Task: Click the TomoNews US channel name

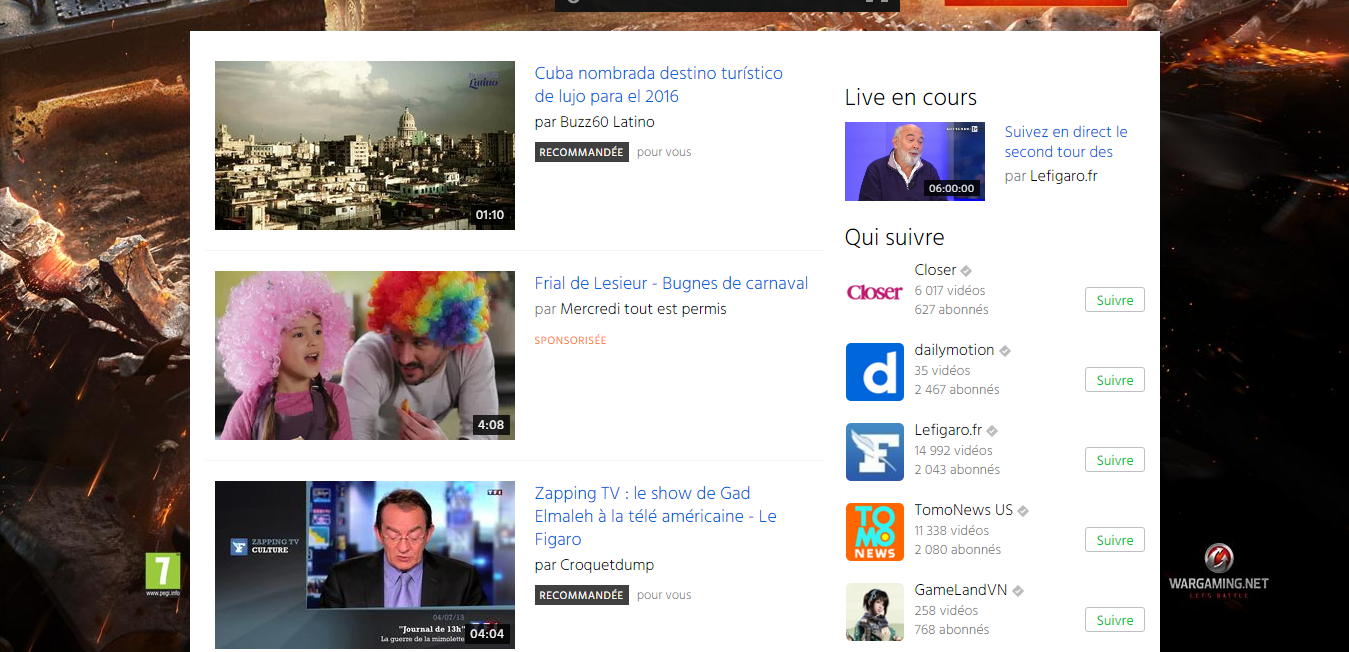Action: tap(964, 510)
